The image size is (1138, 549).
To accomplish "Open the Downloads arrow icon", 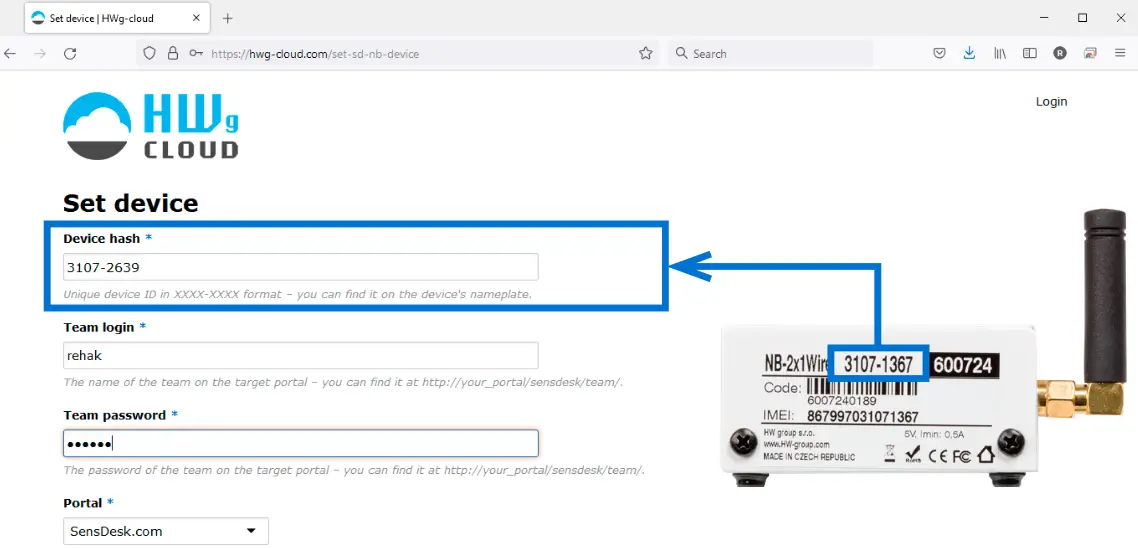I will pyautogui.click(x=969, y=53).
